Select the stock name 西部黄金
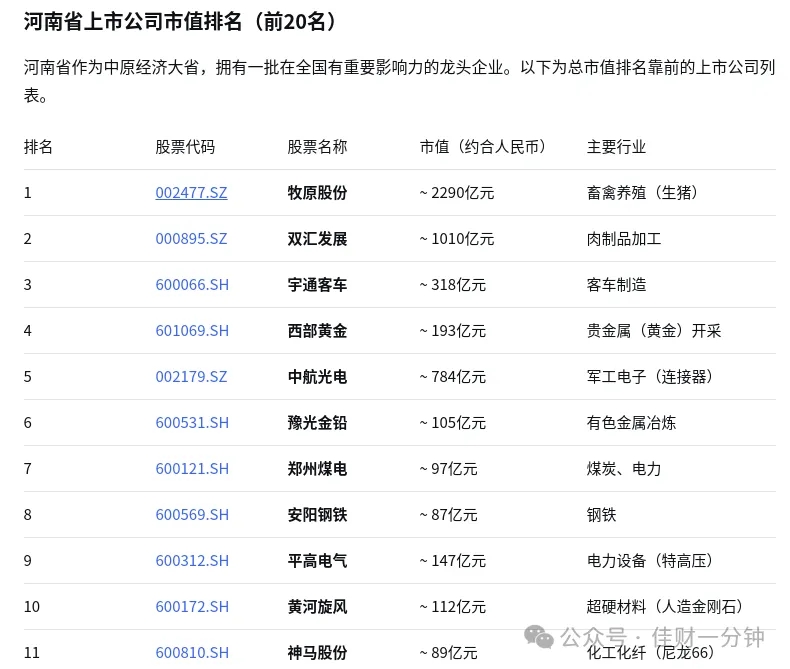Viewport: 790px width, 669px height. [x=317, y=330]
